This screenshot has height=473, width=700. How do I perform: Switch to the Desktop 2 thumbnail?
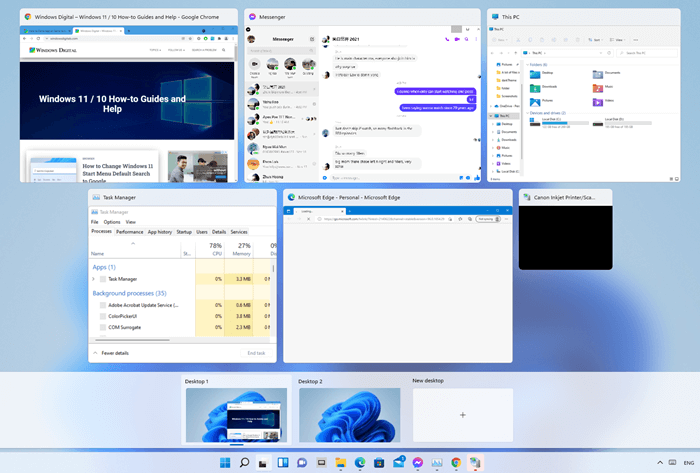[x=350, y=415]
